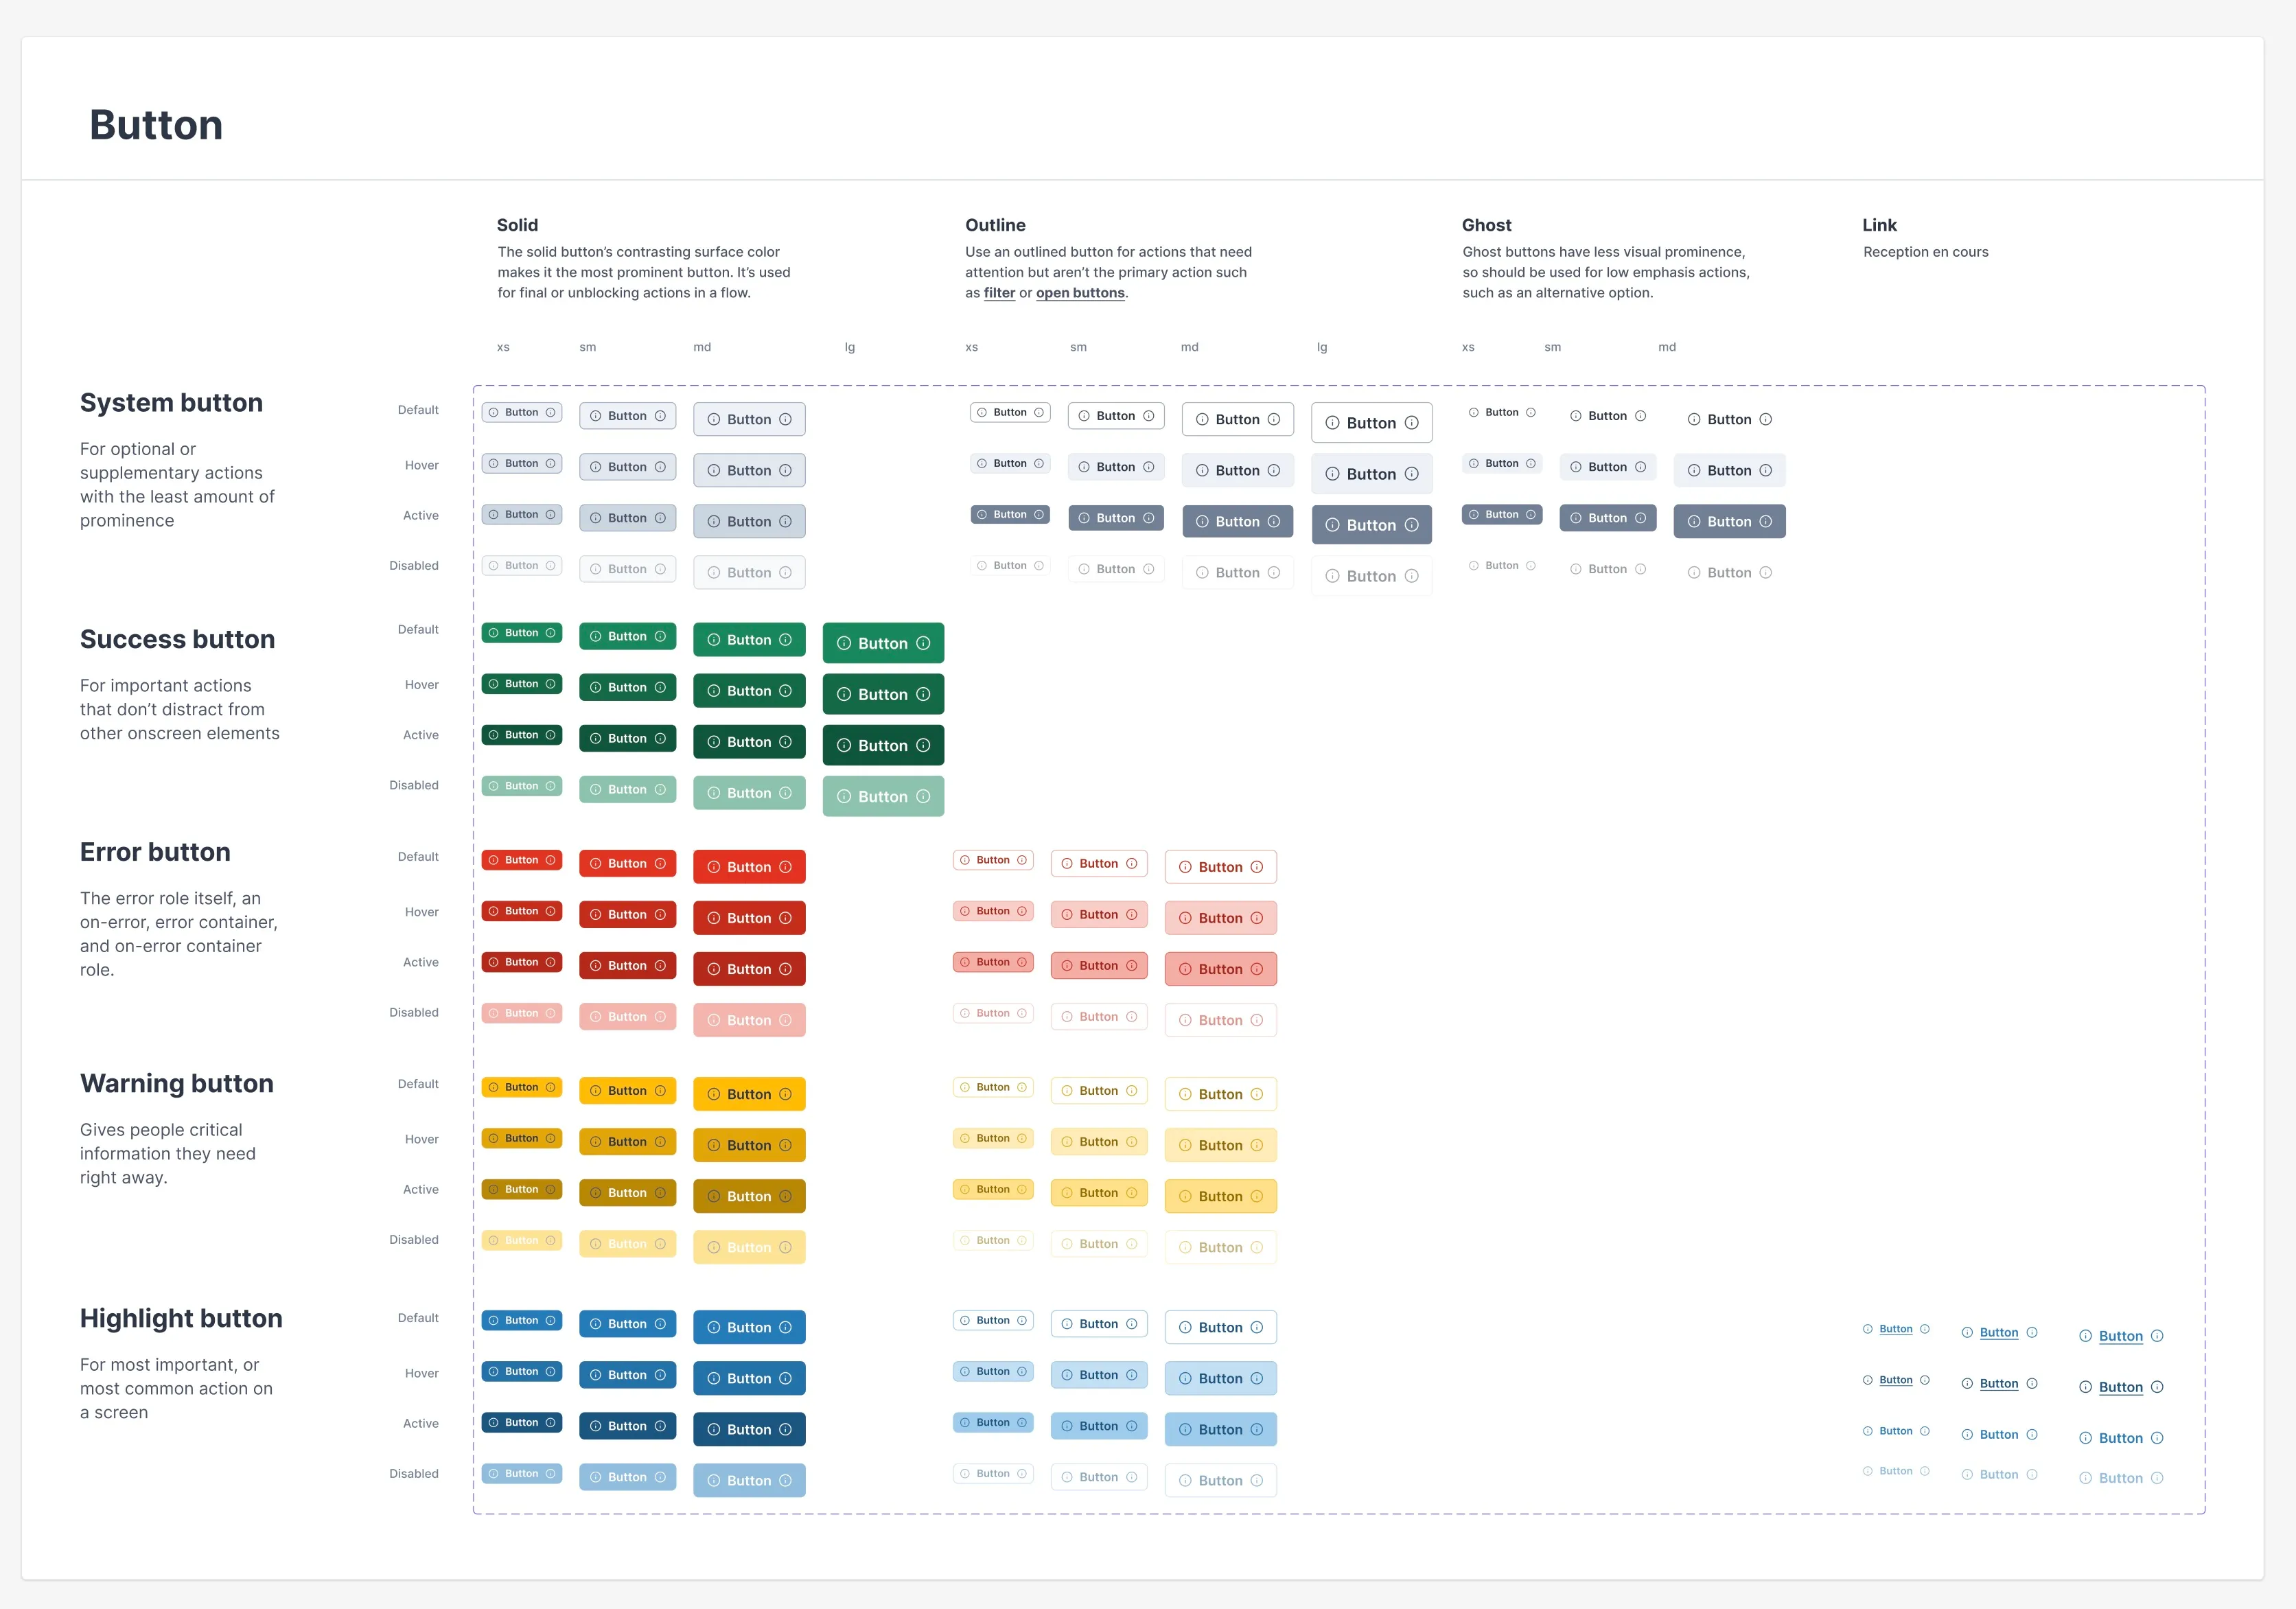The height and width of the screenshot is (1609, 2296).
Task: Click right icon in md default Highlight link button
Action: point(2157,1336)
